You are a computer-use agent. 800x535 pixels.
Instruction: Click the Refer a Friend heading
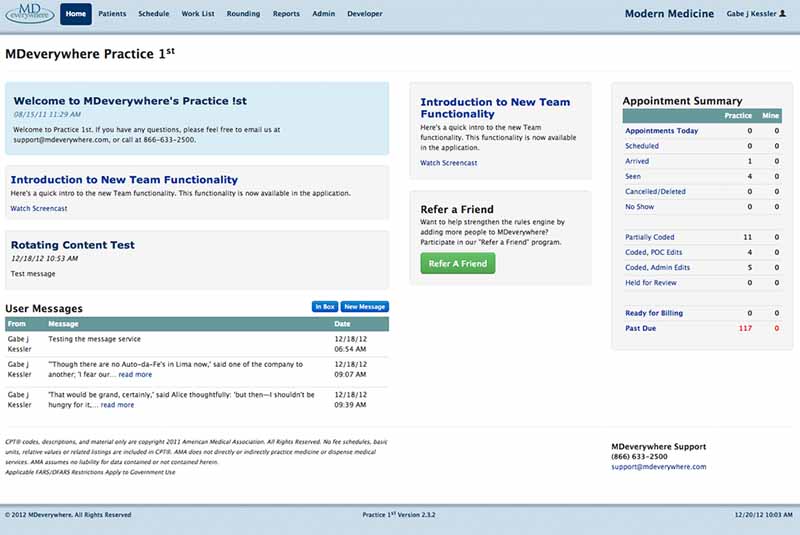coord(457,210)
